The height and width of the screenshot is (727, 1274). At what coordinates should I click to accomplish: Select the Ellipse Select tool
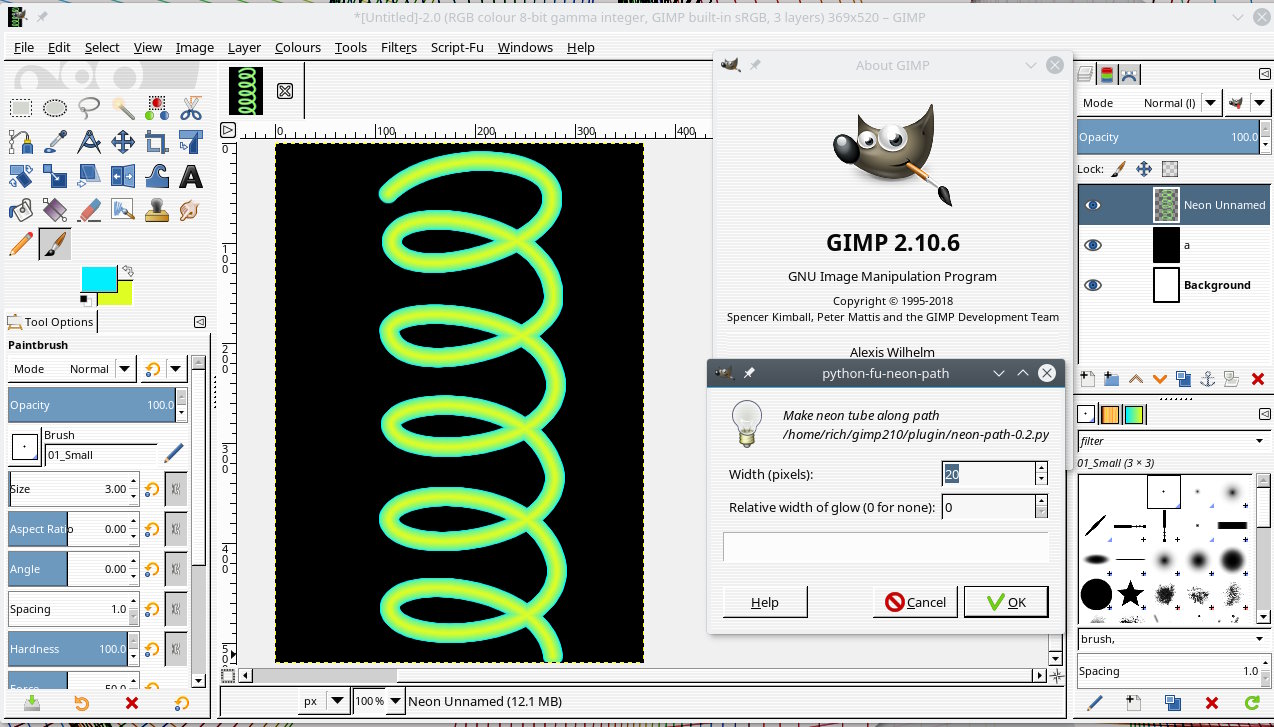(x=55, y=108)
